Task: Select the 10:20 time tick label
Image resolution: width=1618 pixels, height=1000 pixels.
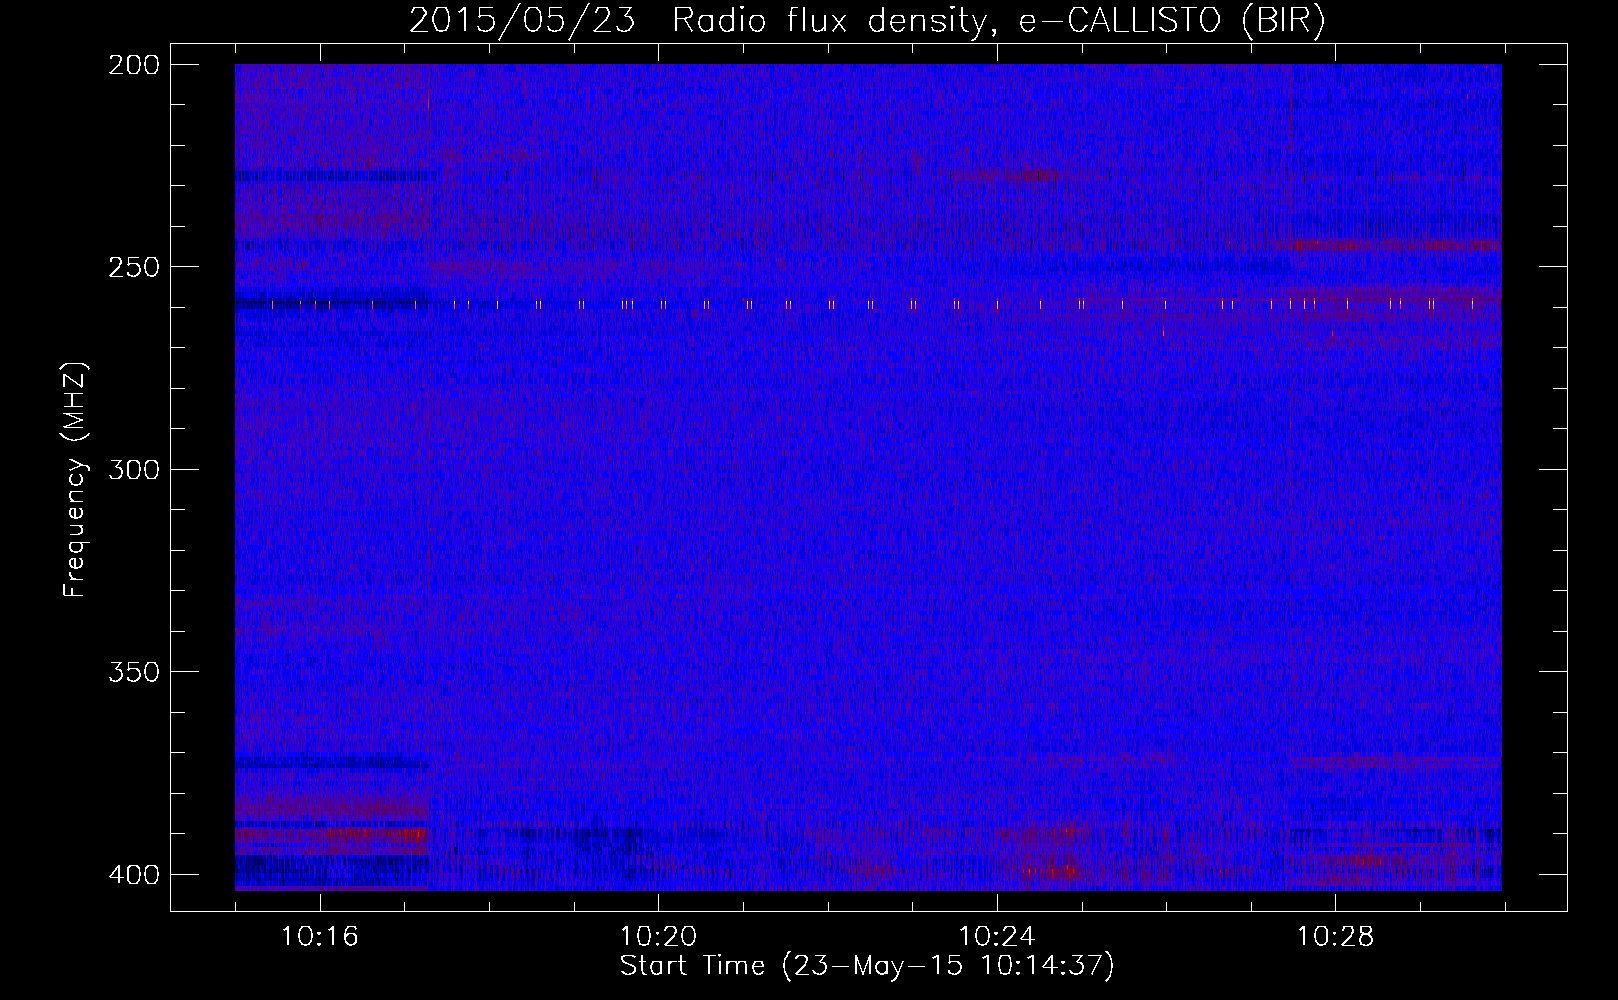Action: pos(658,937)
